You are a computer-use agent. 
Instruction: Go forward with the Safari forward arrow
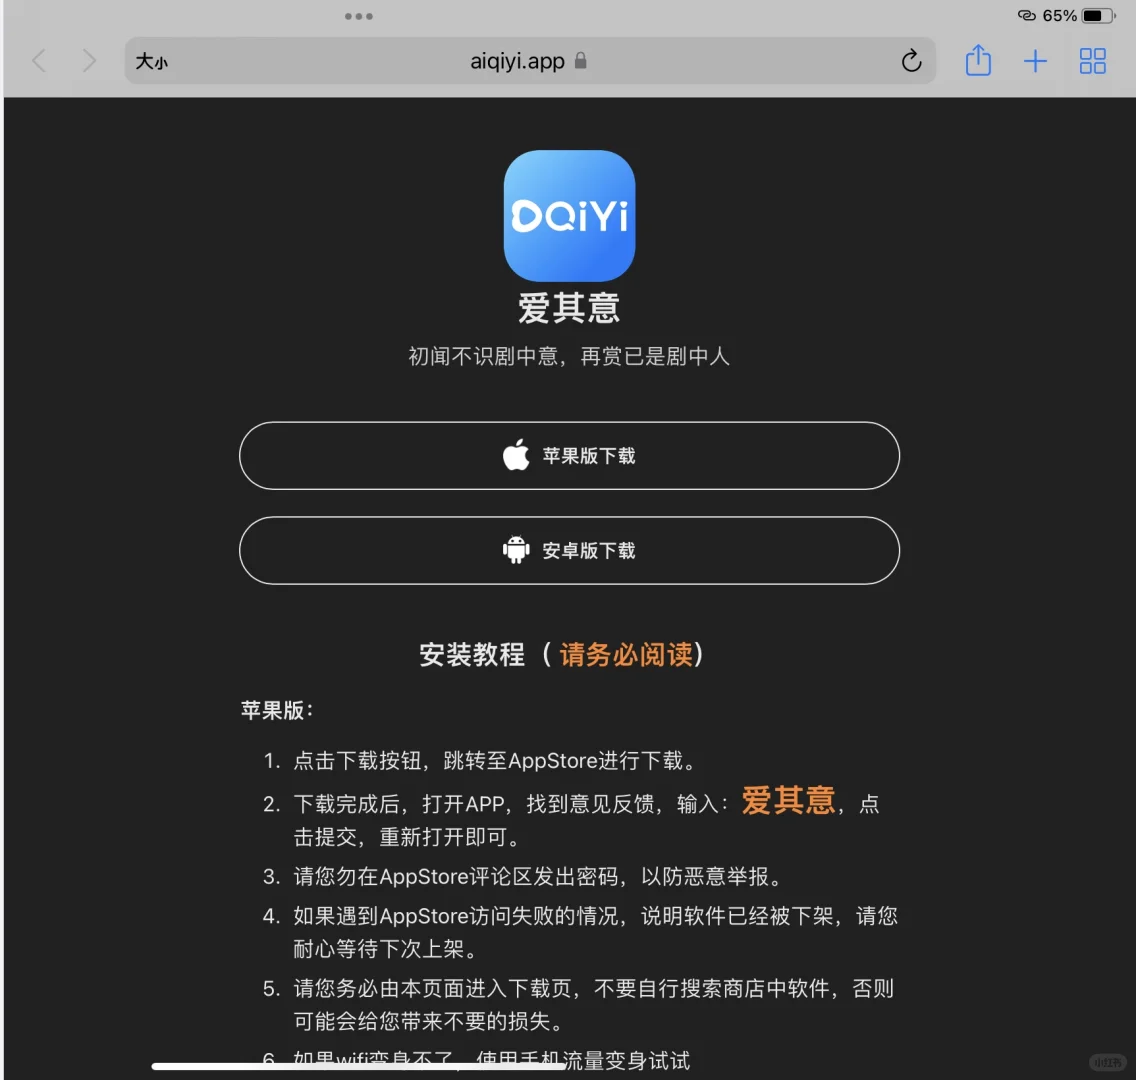click(x=88, y=61)
